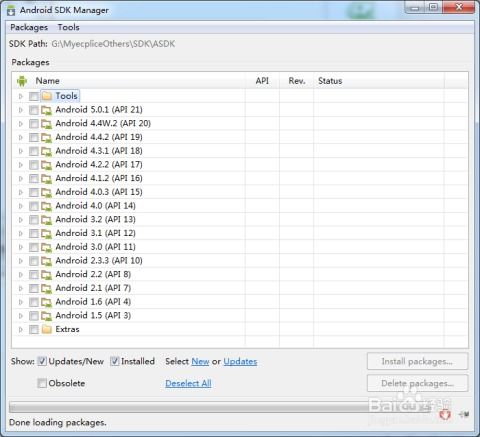The width and height of the screenshot is (480, 437).
Task: Expand the Extras tree node
Action: (21, 329)
